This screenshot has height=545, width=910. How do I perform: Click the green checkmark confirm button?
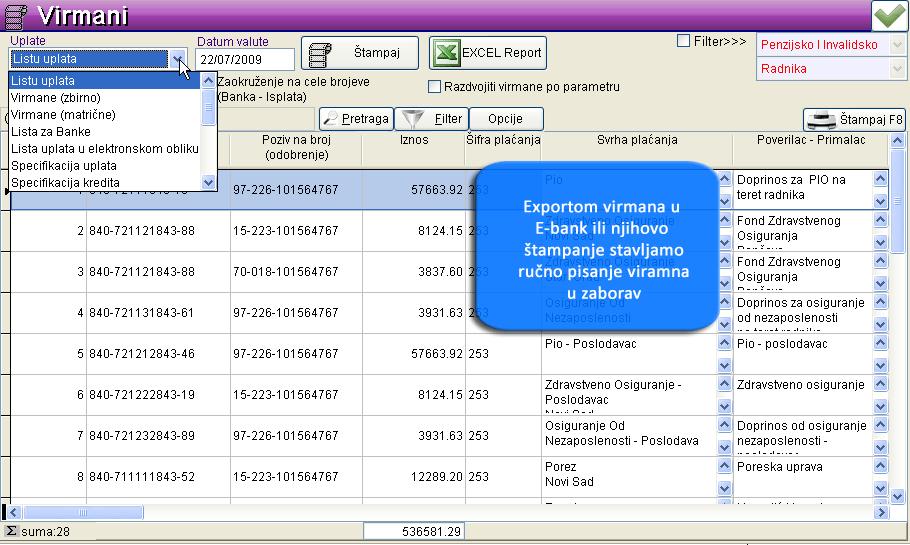887,16
